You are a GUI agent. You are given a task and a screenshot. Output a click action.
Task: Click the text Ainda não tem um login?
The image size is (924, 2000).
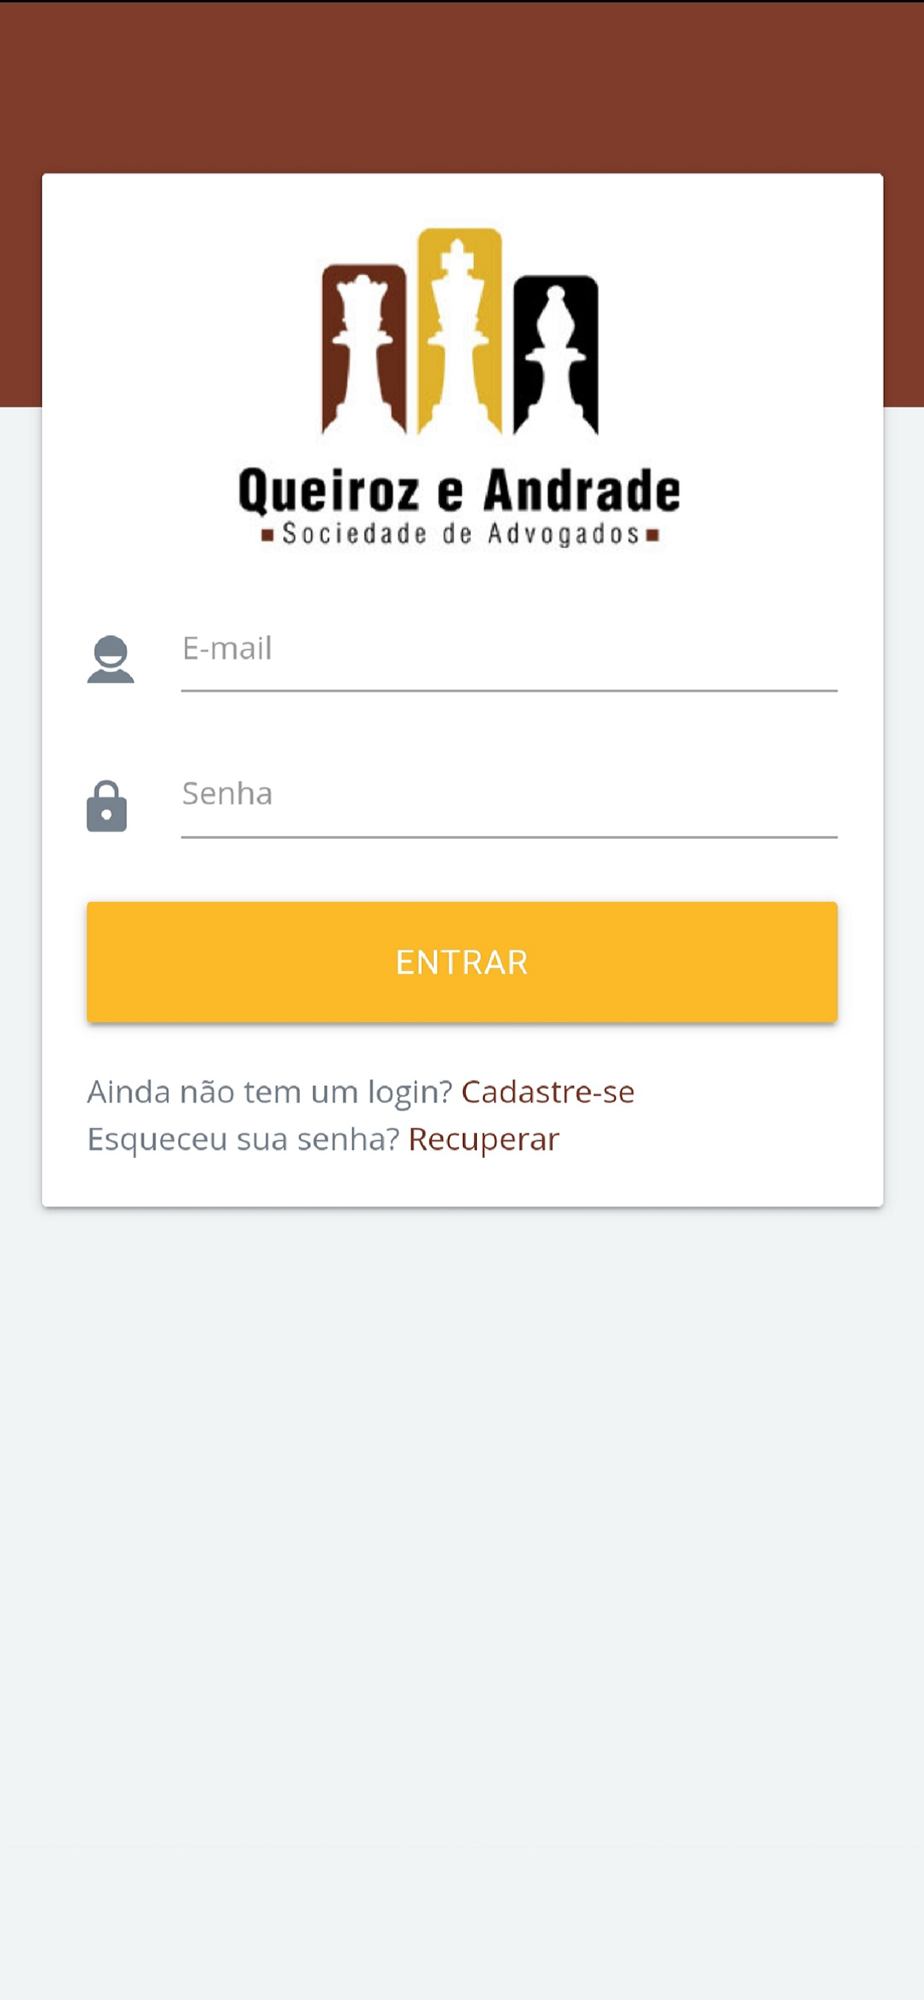270,1091
